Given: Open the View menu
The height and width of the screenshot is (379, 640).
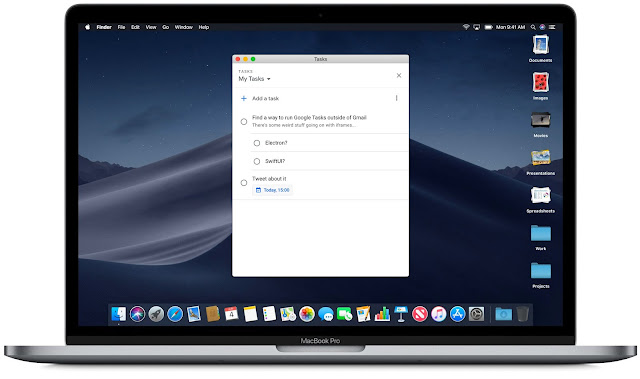Looking at the screenshot, I should click(151, 27).
